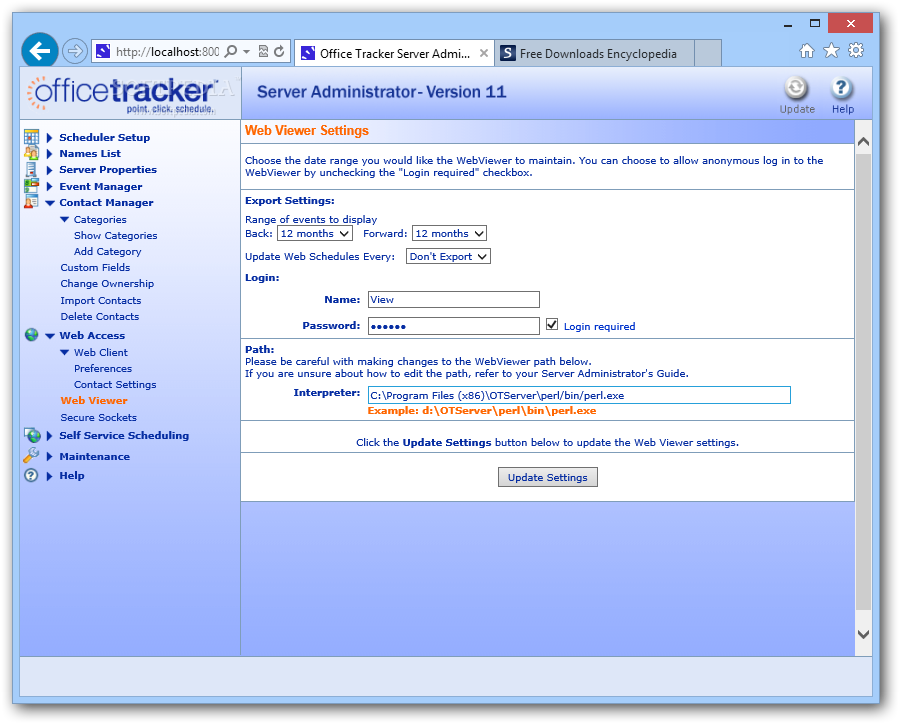Uncheck the Login required checkbox

point(552,324)
